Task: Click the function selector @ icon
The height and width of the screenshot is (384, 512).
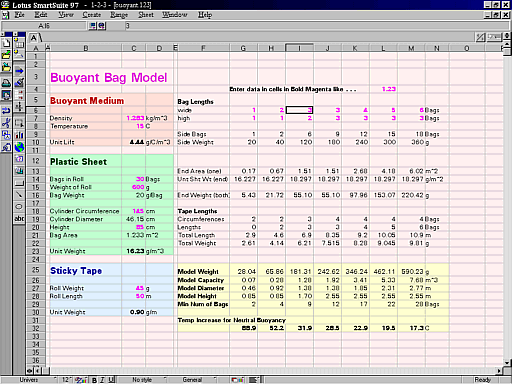Action: (101, 26)
